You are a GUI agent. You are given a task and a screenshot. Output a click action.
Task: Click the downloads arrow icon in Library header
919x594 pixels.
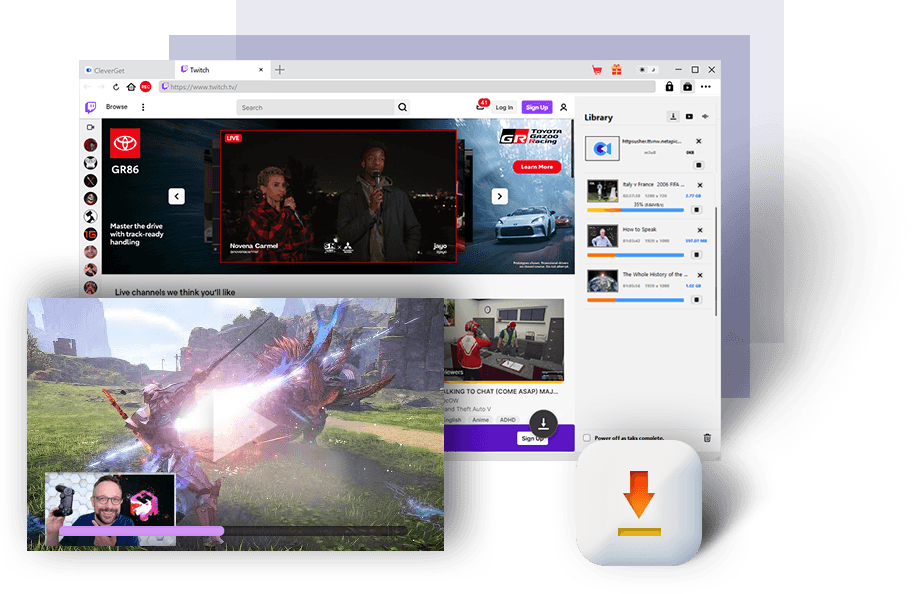(674, 116)
